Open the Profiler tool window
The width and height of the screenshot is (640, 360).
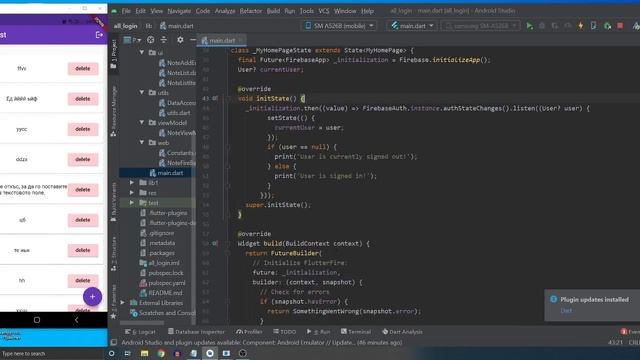[x=249, y=332]
